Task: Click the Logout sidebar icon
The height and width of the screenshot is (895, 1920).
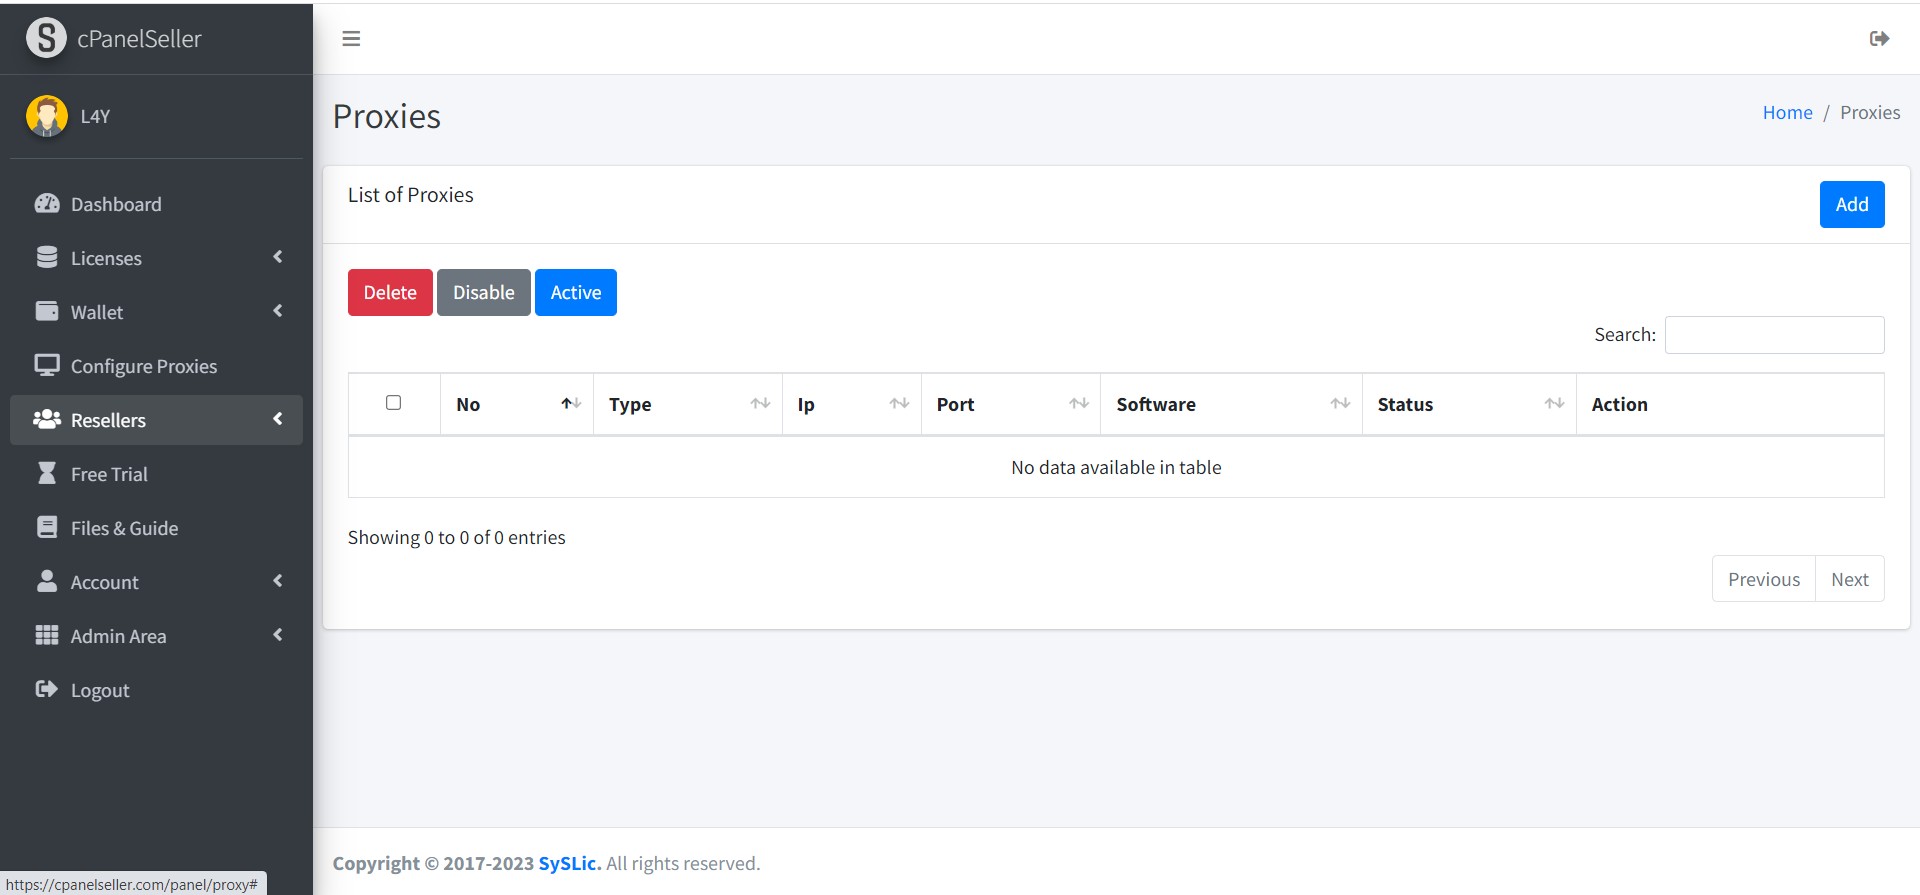Action: [47, 689]
